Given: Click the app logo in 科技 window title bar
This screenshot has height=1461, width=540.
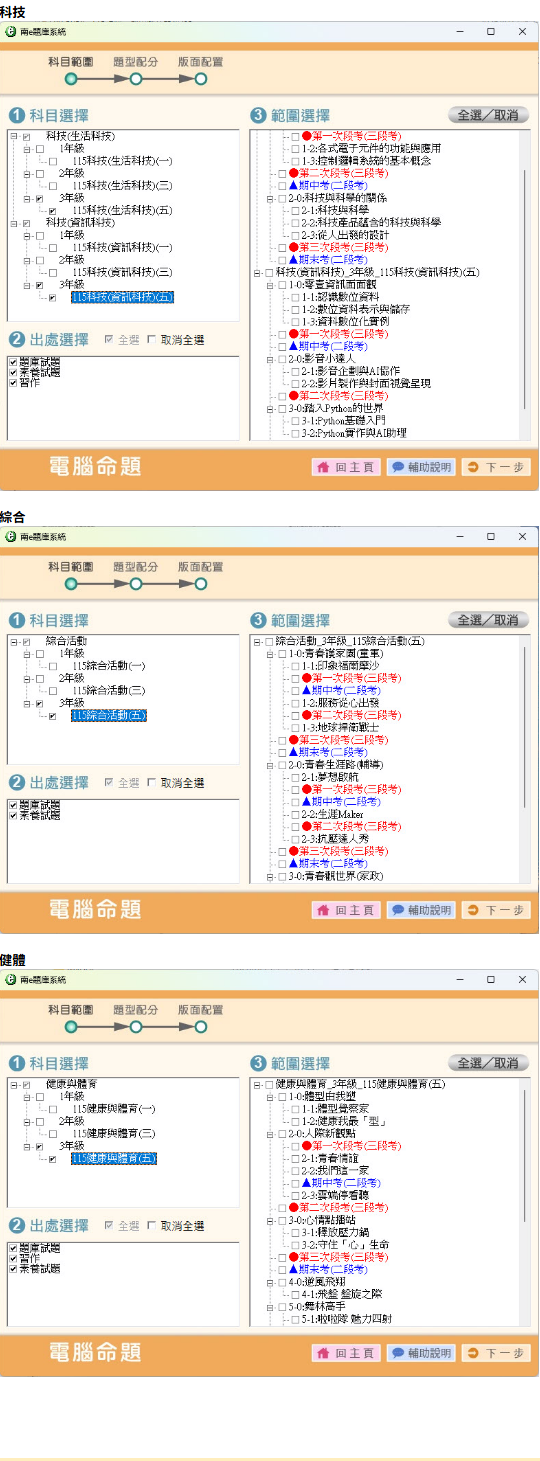Looking at the screenshot, I should [11, 32].
